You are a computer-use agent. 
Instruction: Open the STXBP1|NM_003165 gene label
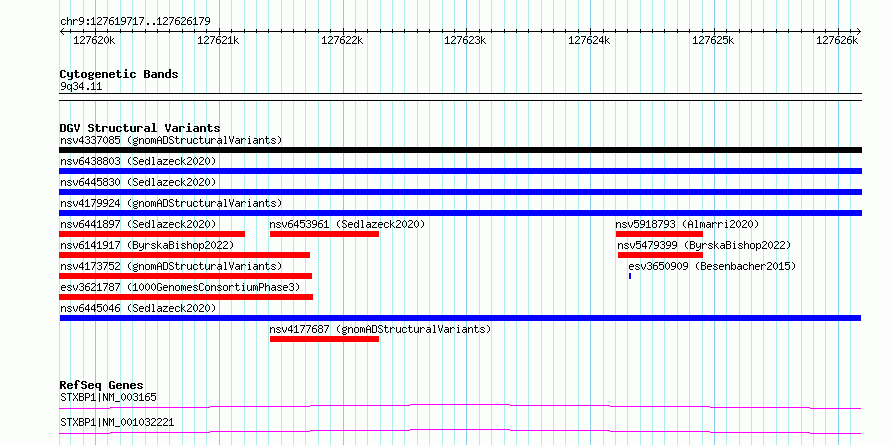click(108, 397)
